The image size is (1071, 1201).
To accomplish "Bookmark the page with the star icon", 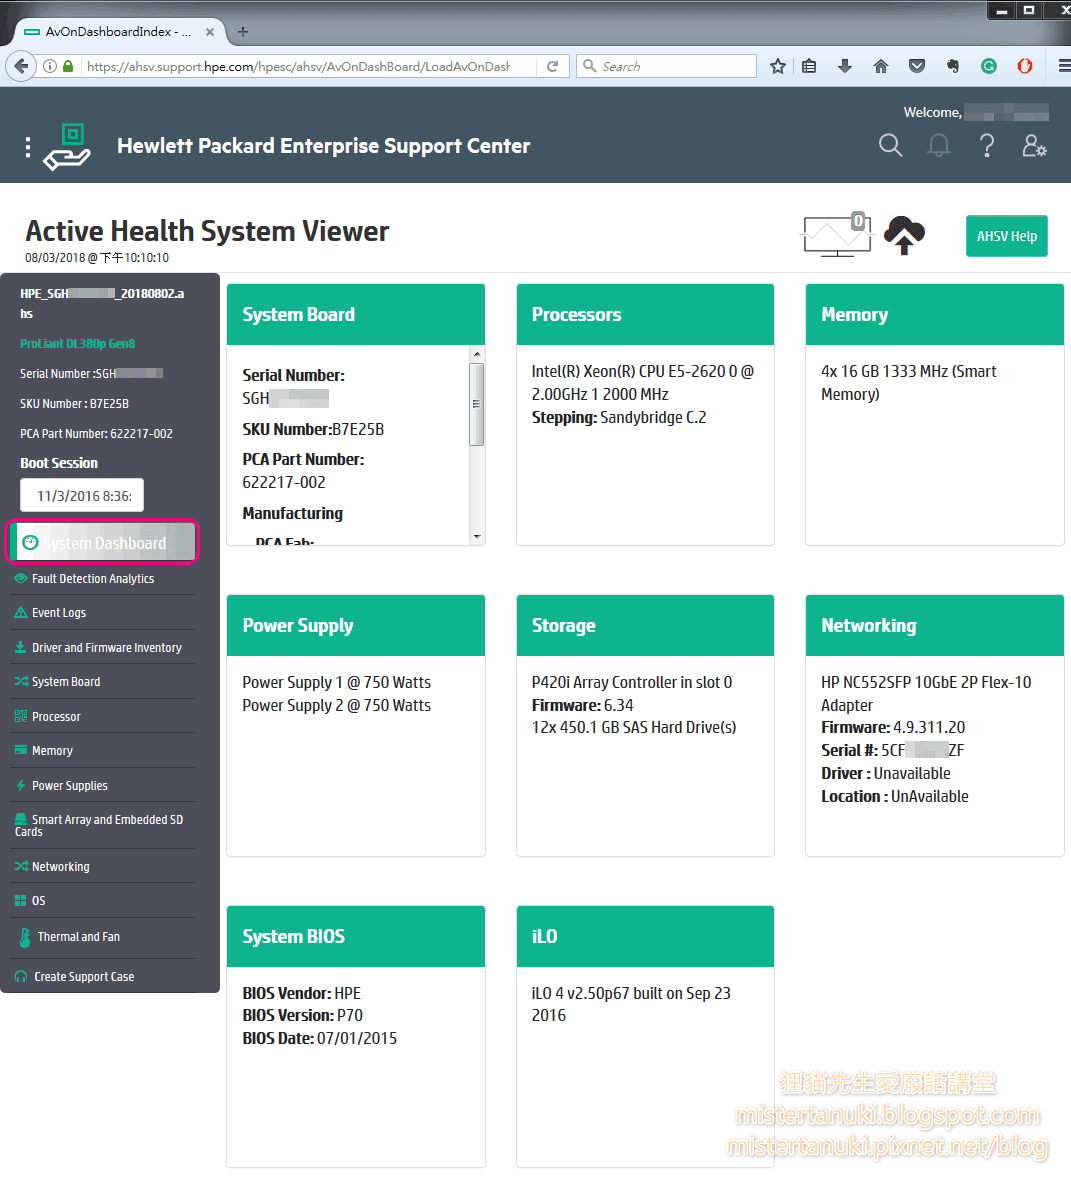I will click(777, 65).
